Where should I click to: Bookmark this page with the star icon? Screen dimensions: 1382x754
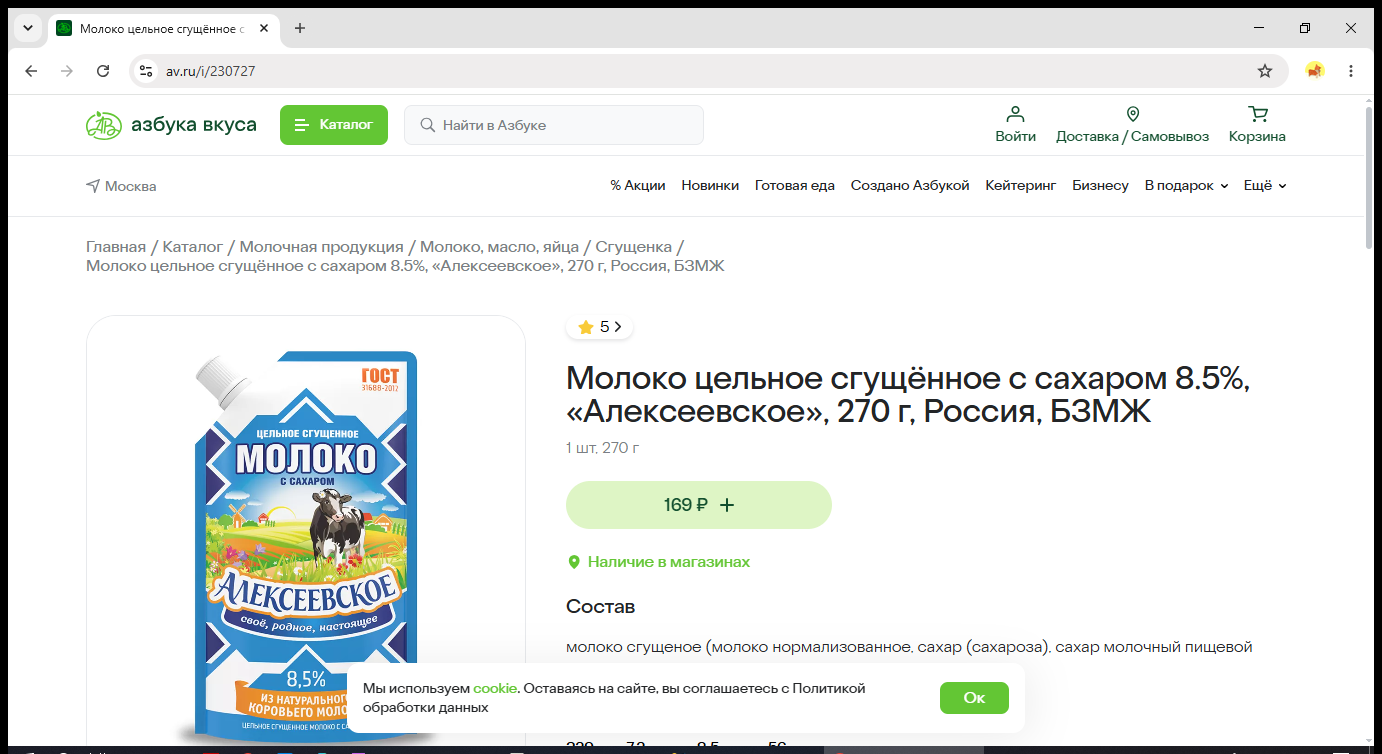pyautogui.click(x=1265, y=71)
